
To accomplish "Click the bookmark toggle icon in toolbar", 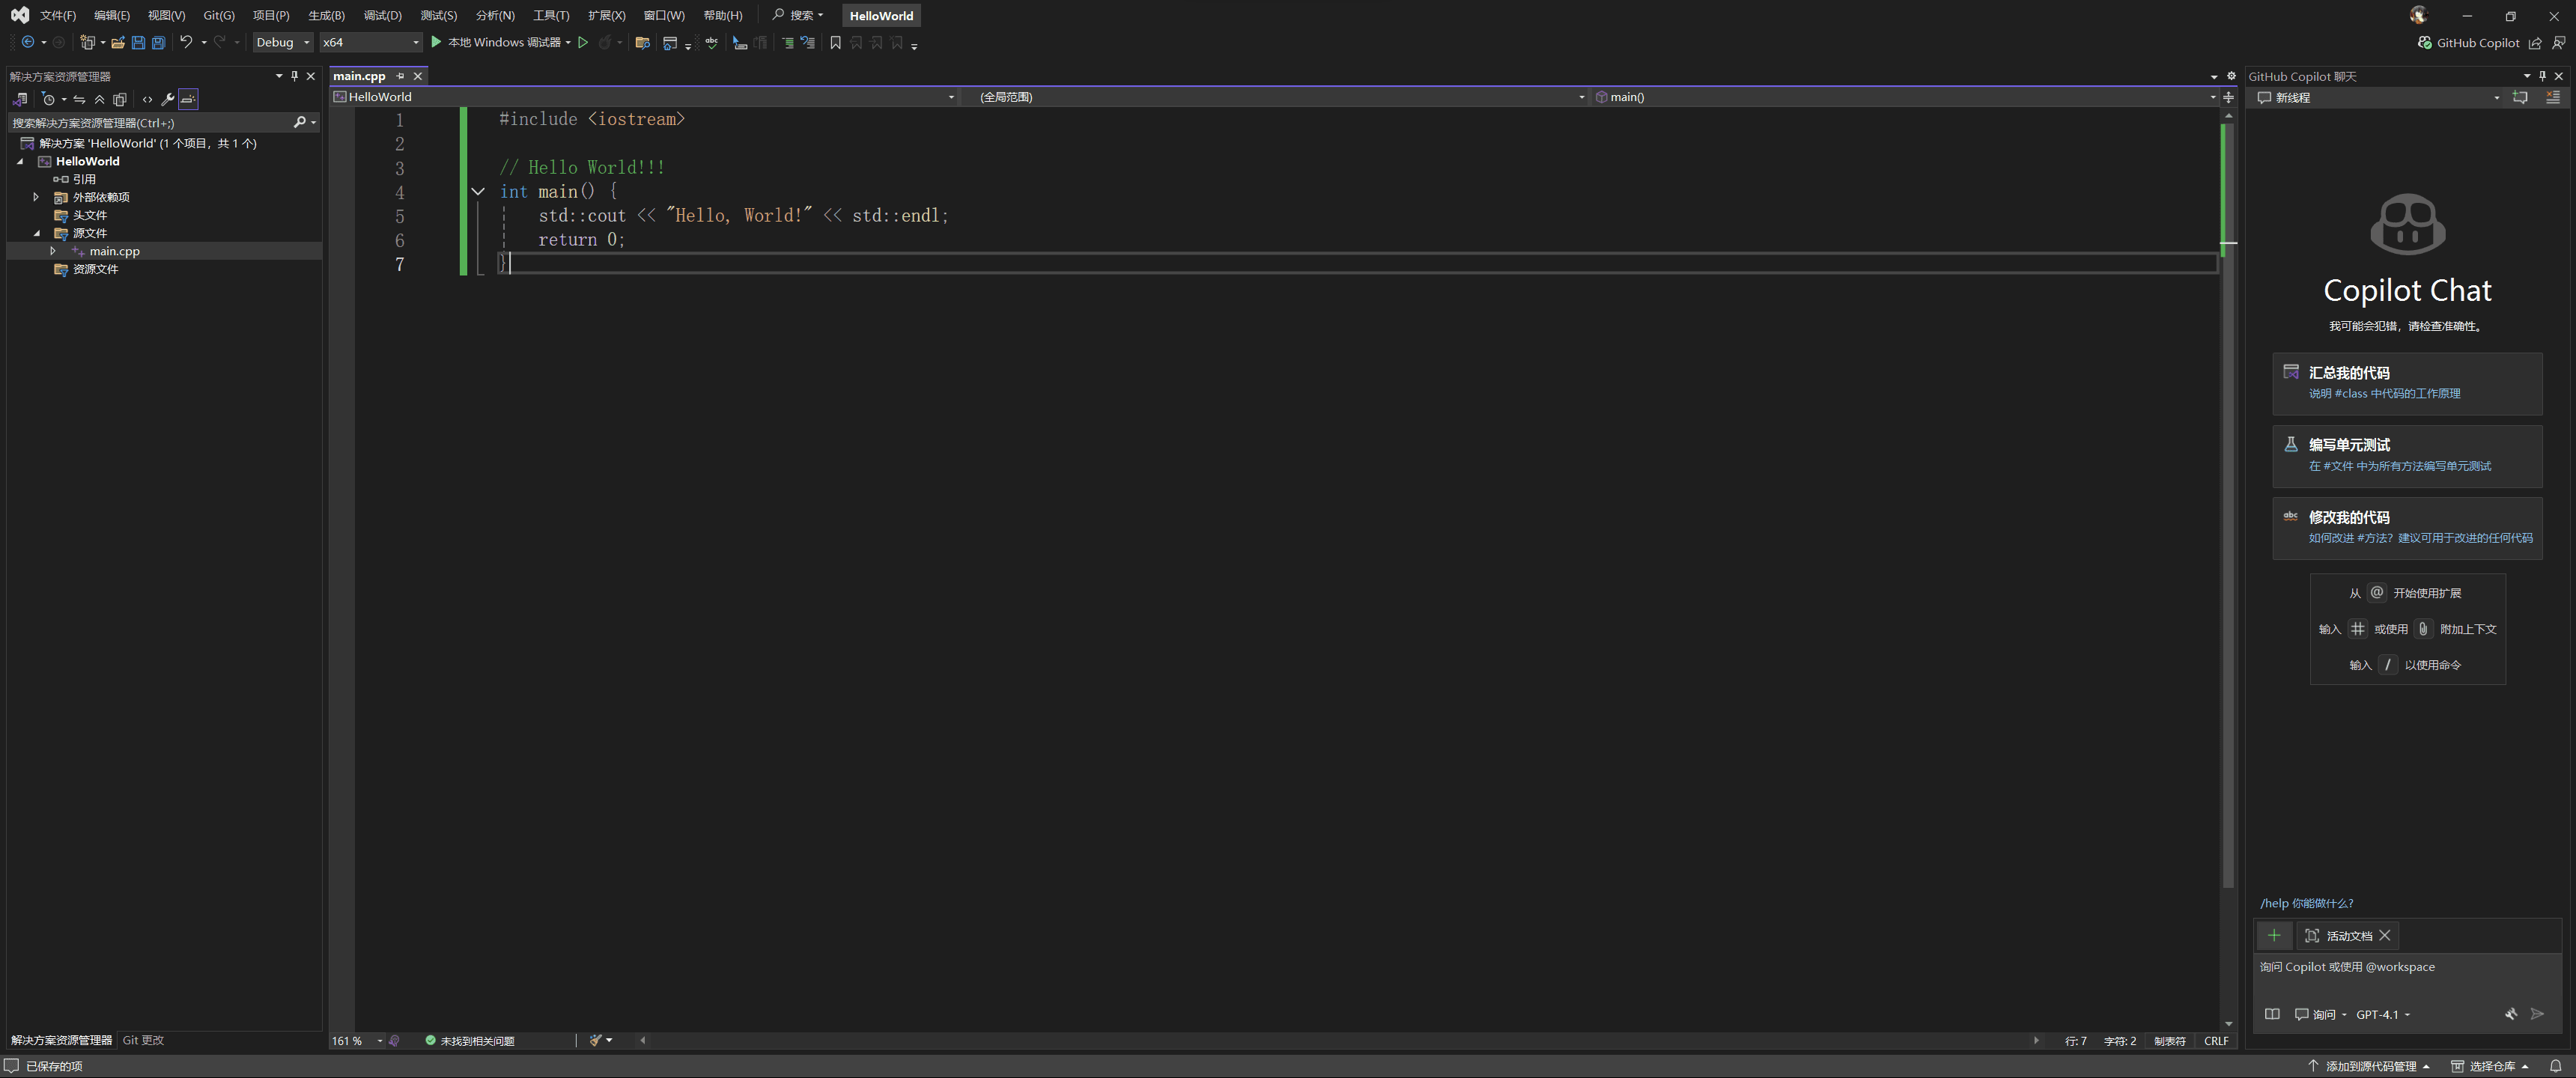I will (x=835, y=42).
